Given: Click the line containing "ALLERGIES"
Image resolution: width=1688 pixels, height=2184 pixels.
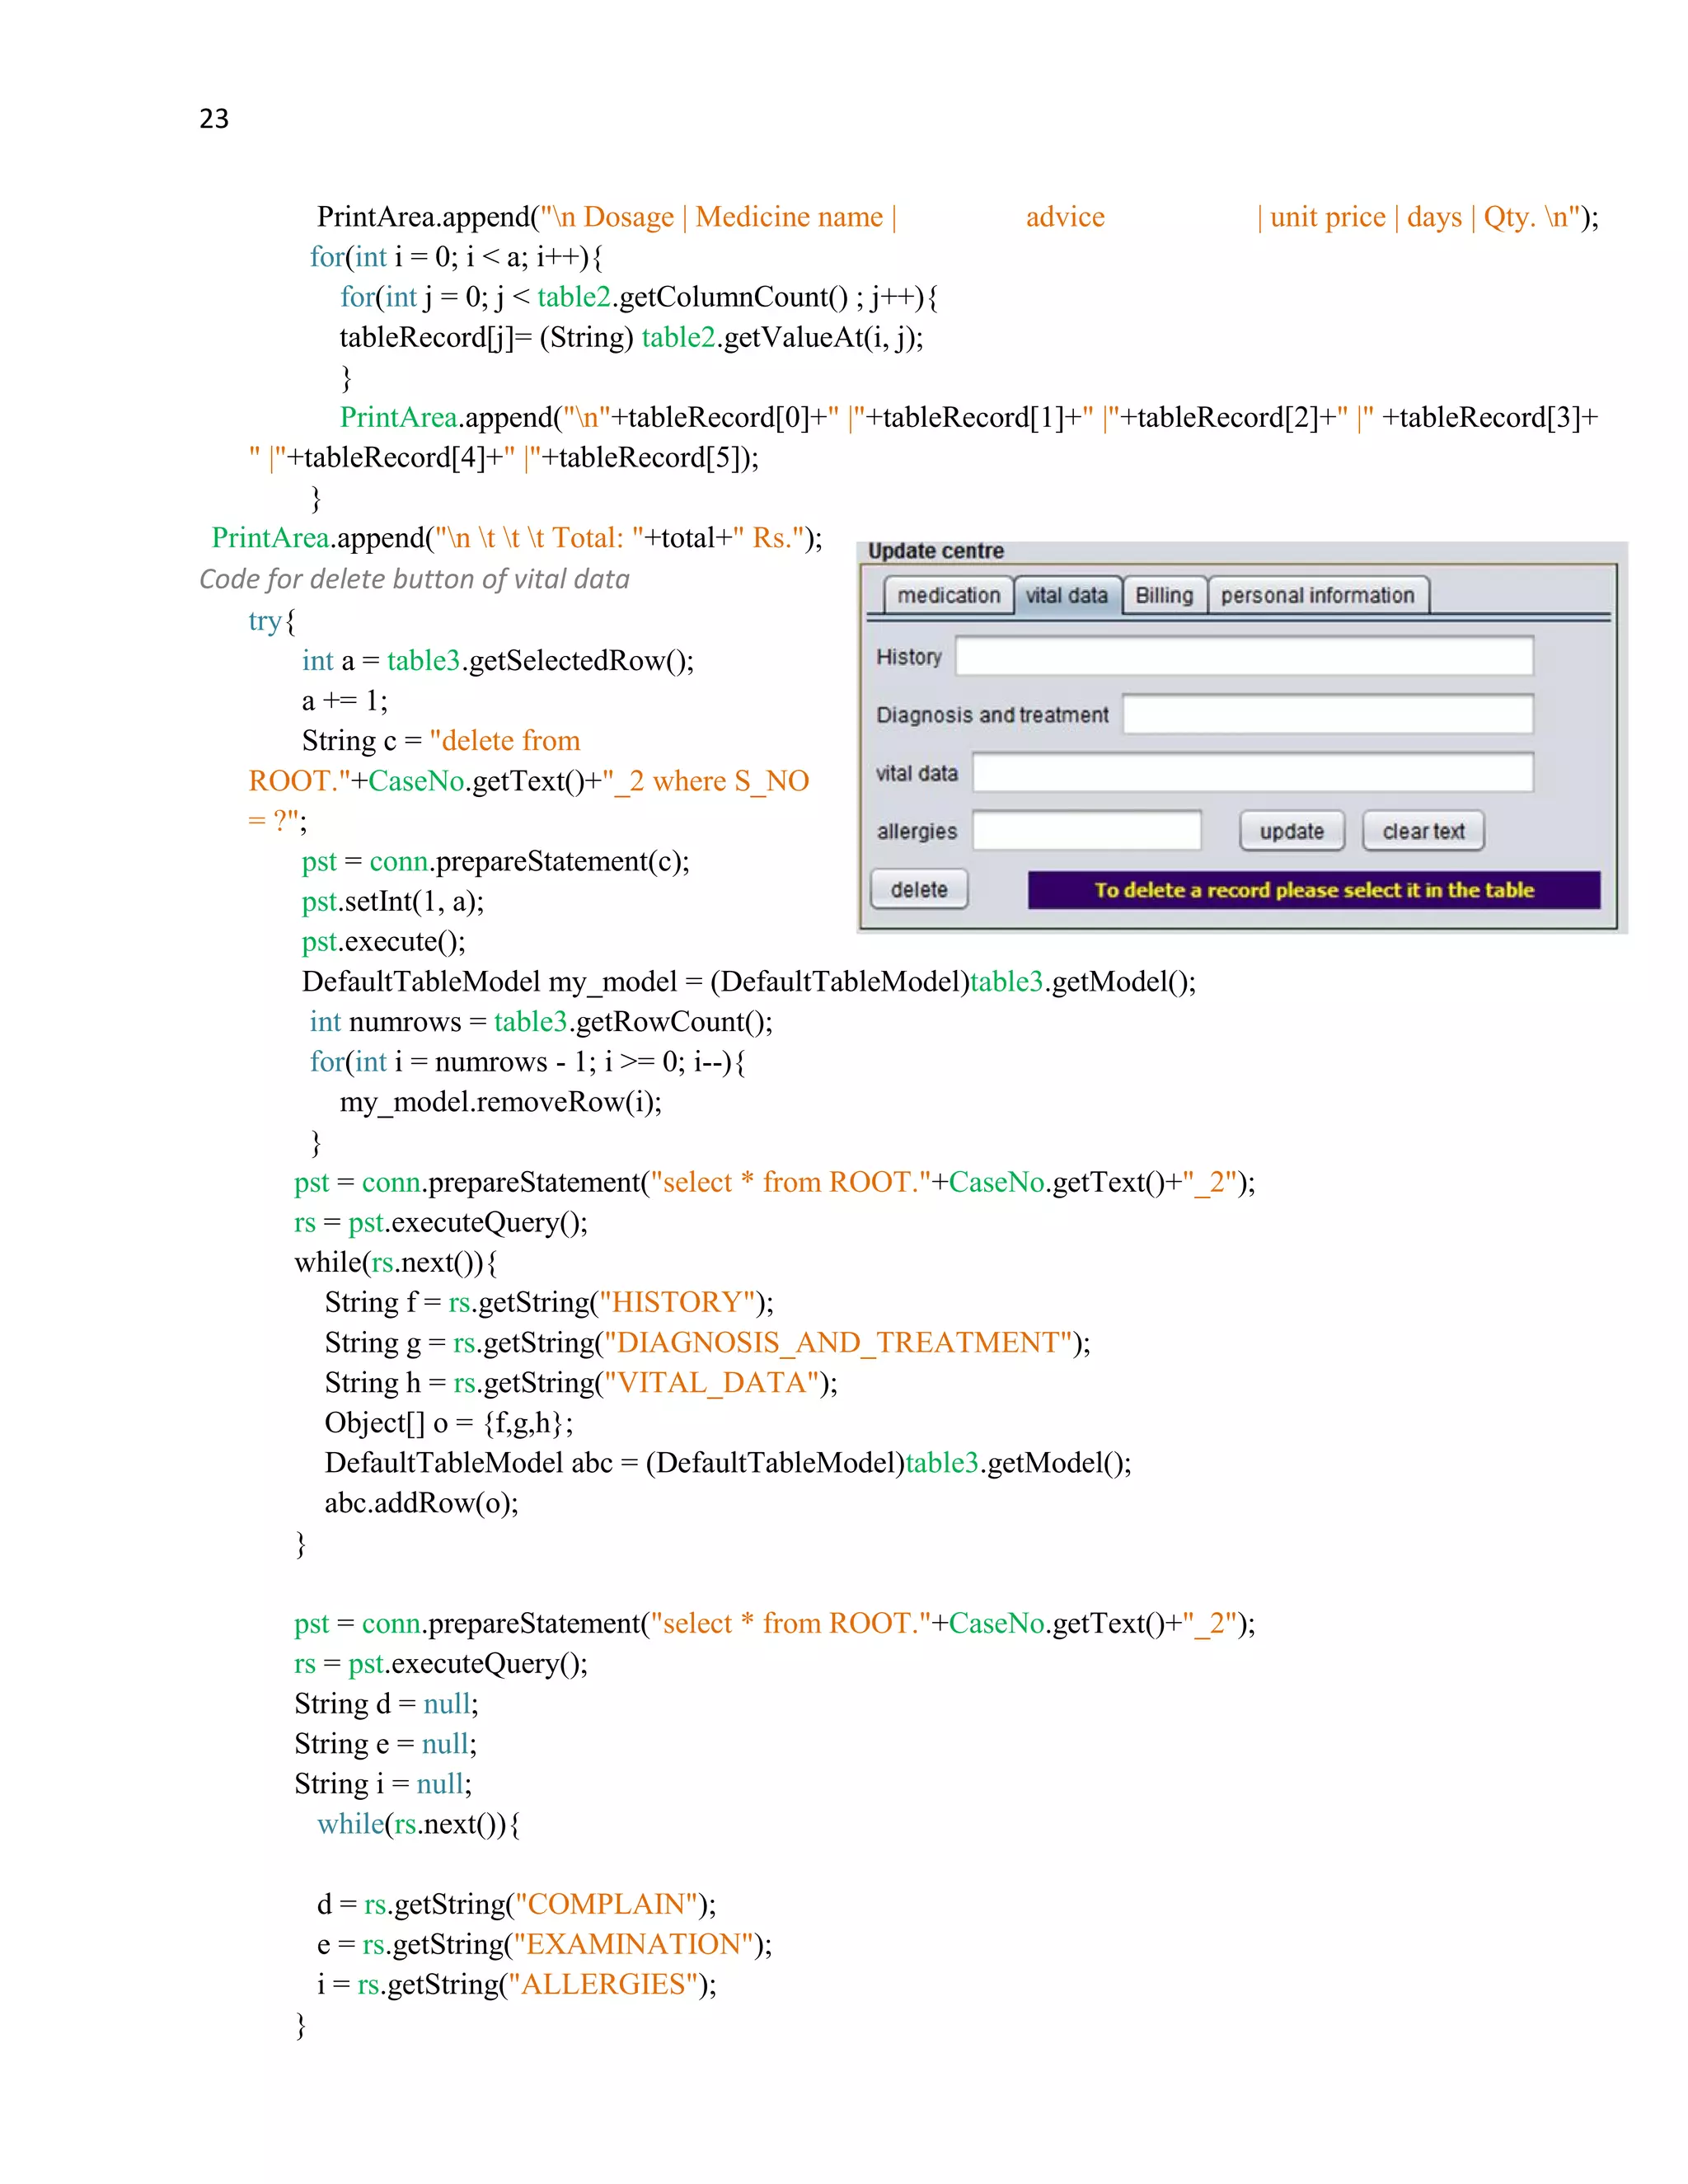Looking at the screenshot, I should click(517, 1984).
